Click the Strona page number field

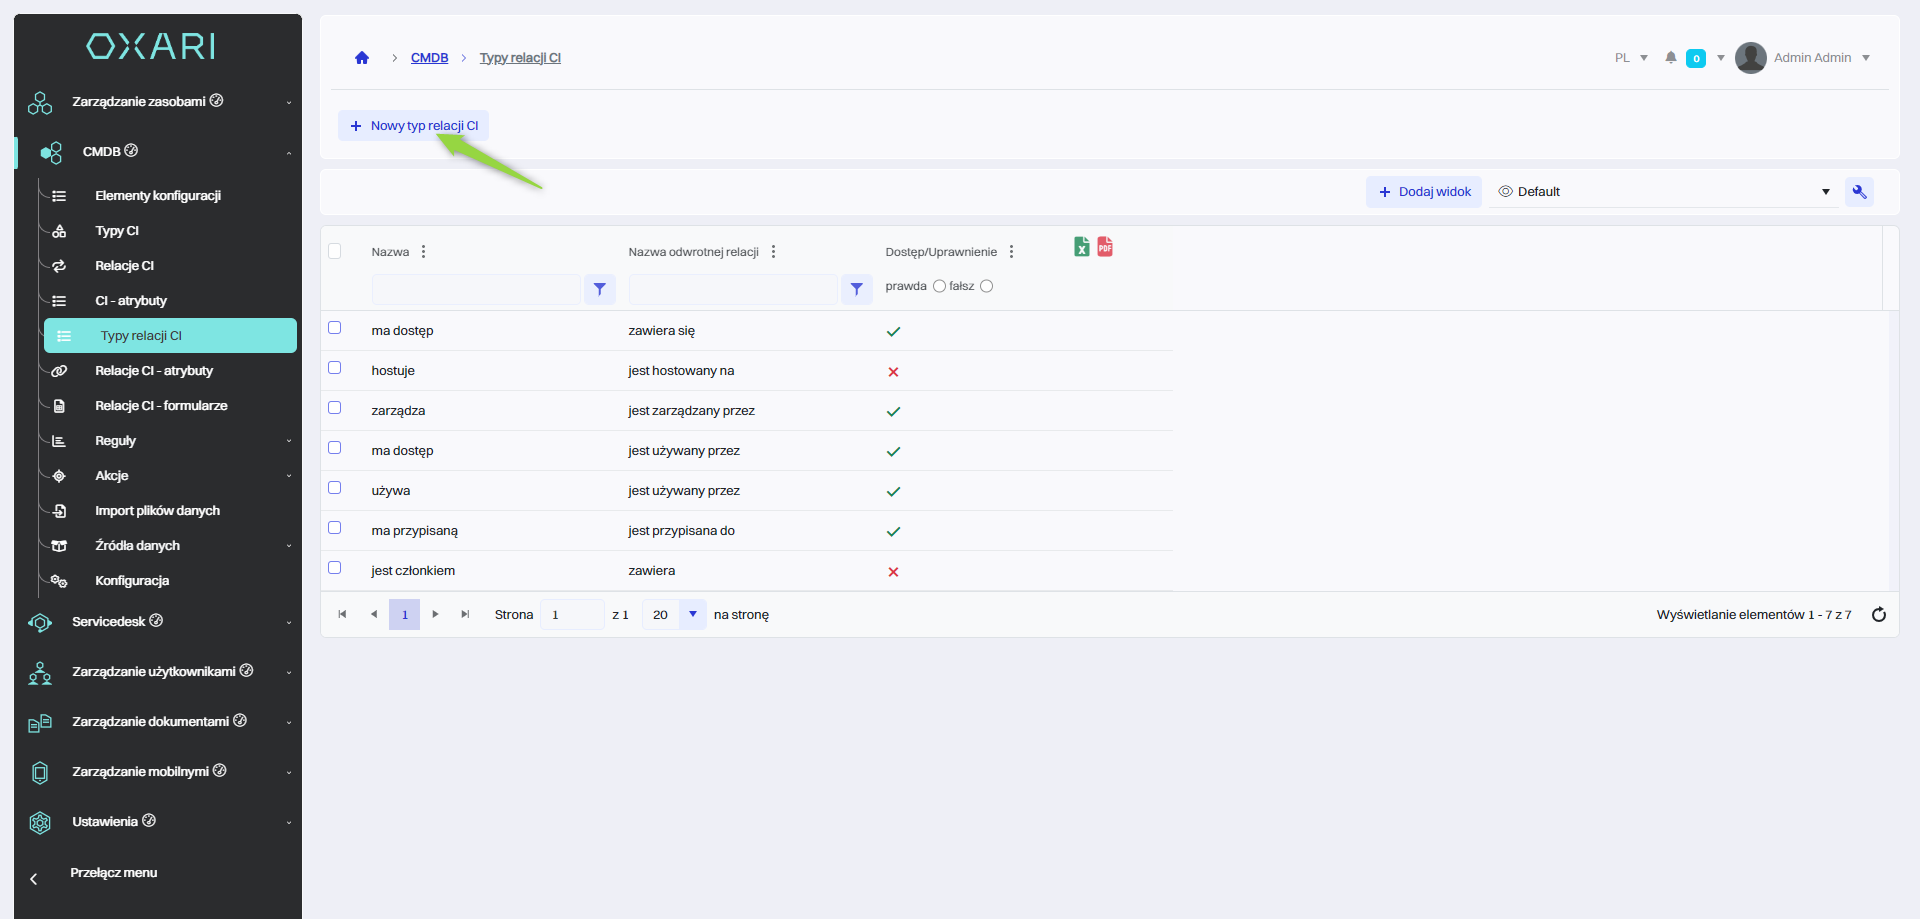pos(571,615)
